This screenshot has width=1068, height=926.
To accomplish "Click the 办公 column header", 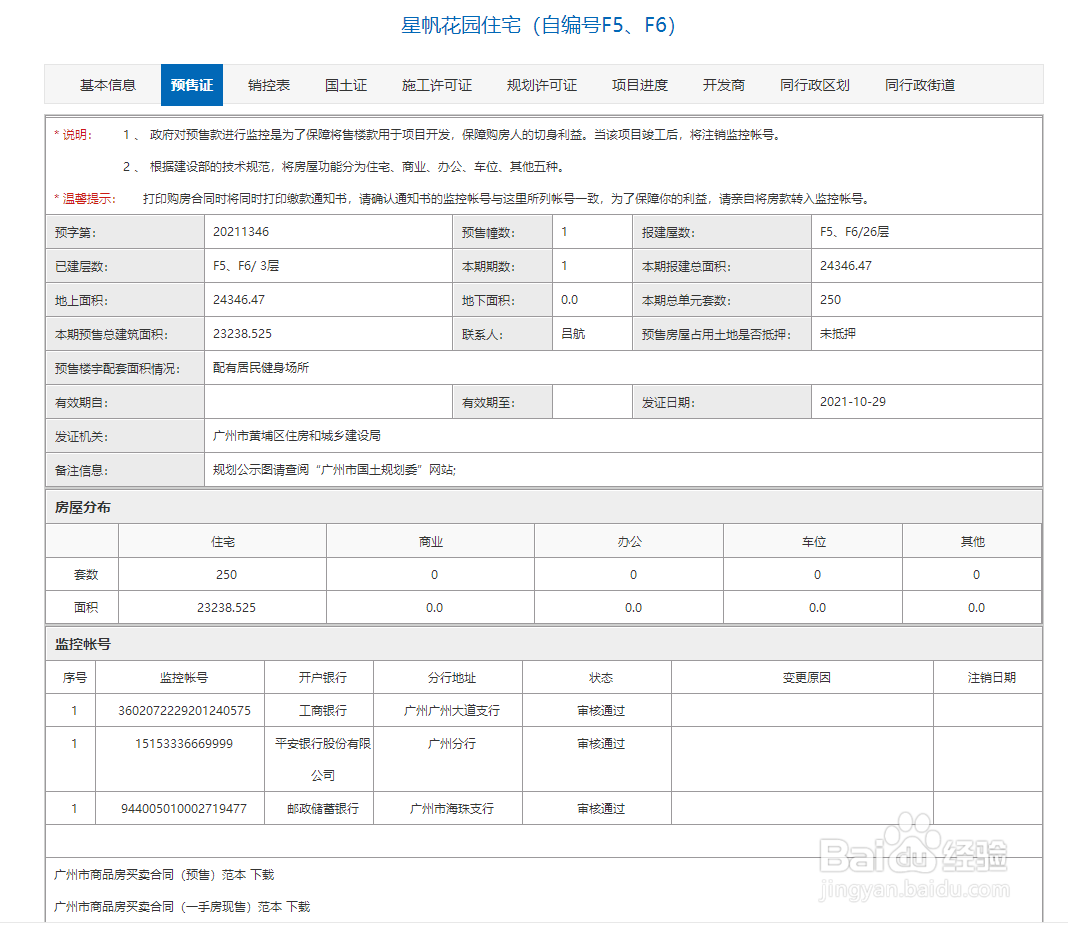I will pos(629,541).
